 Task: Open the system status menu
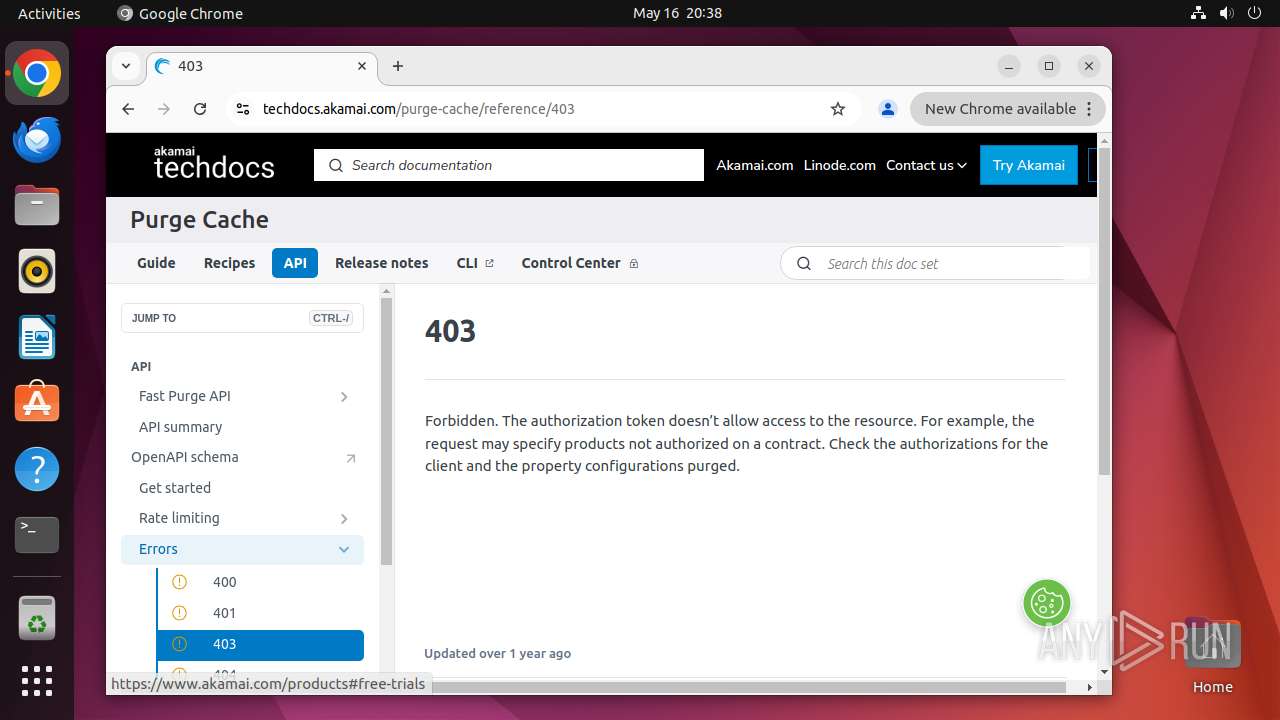[x=1226, y=13]
